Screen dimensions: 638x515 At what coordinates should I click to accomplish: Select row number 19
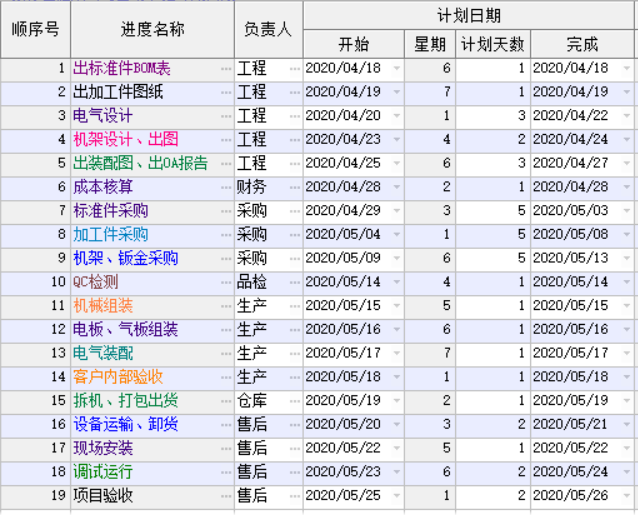[36, 496]
